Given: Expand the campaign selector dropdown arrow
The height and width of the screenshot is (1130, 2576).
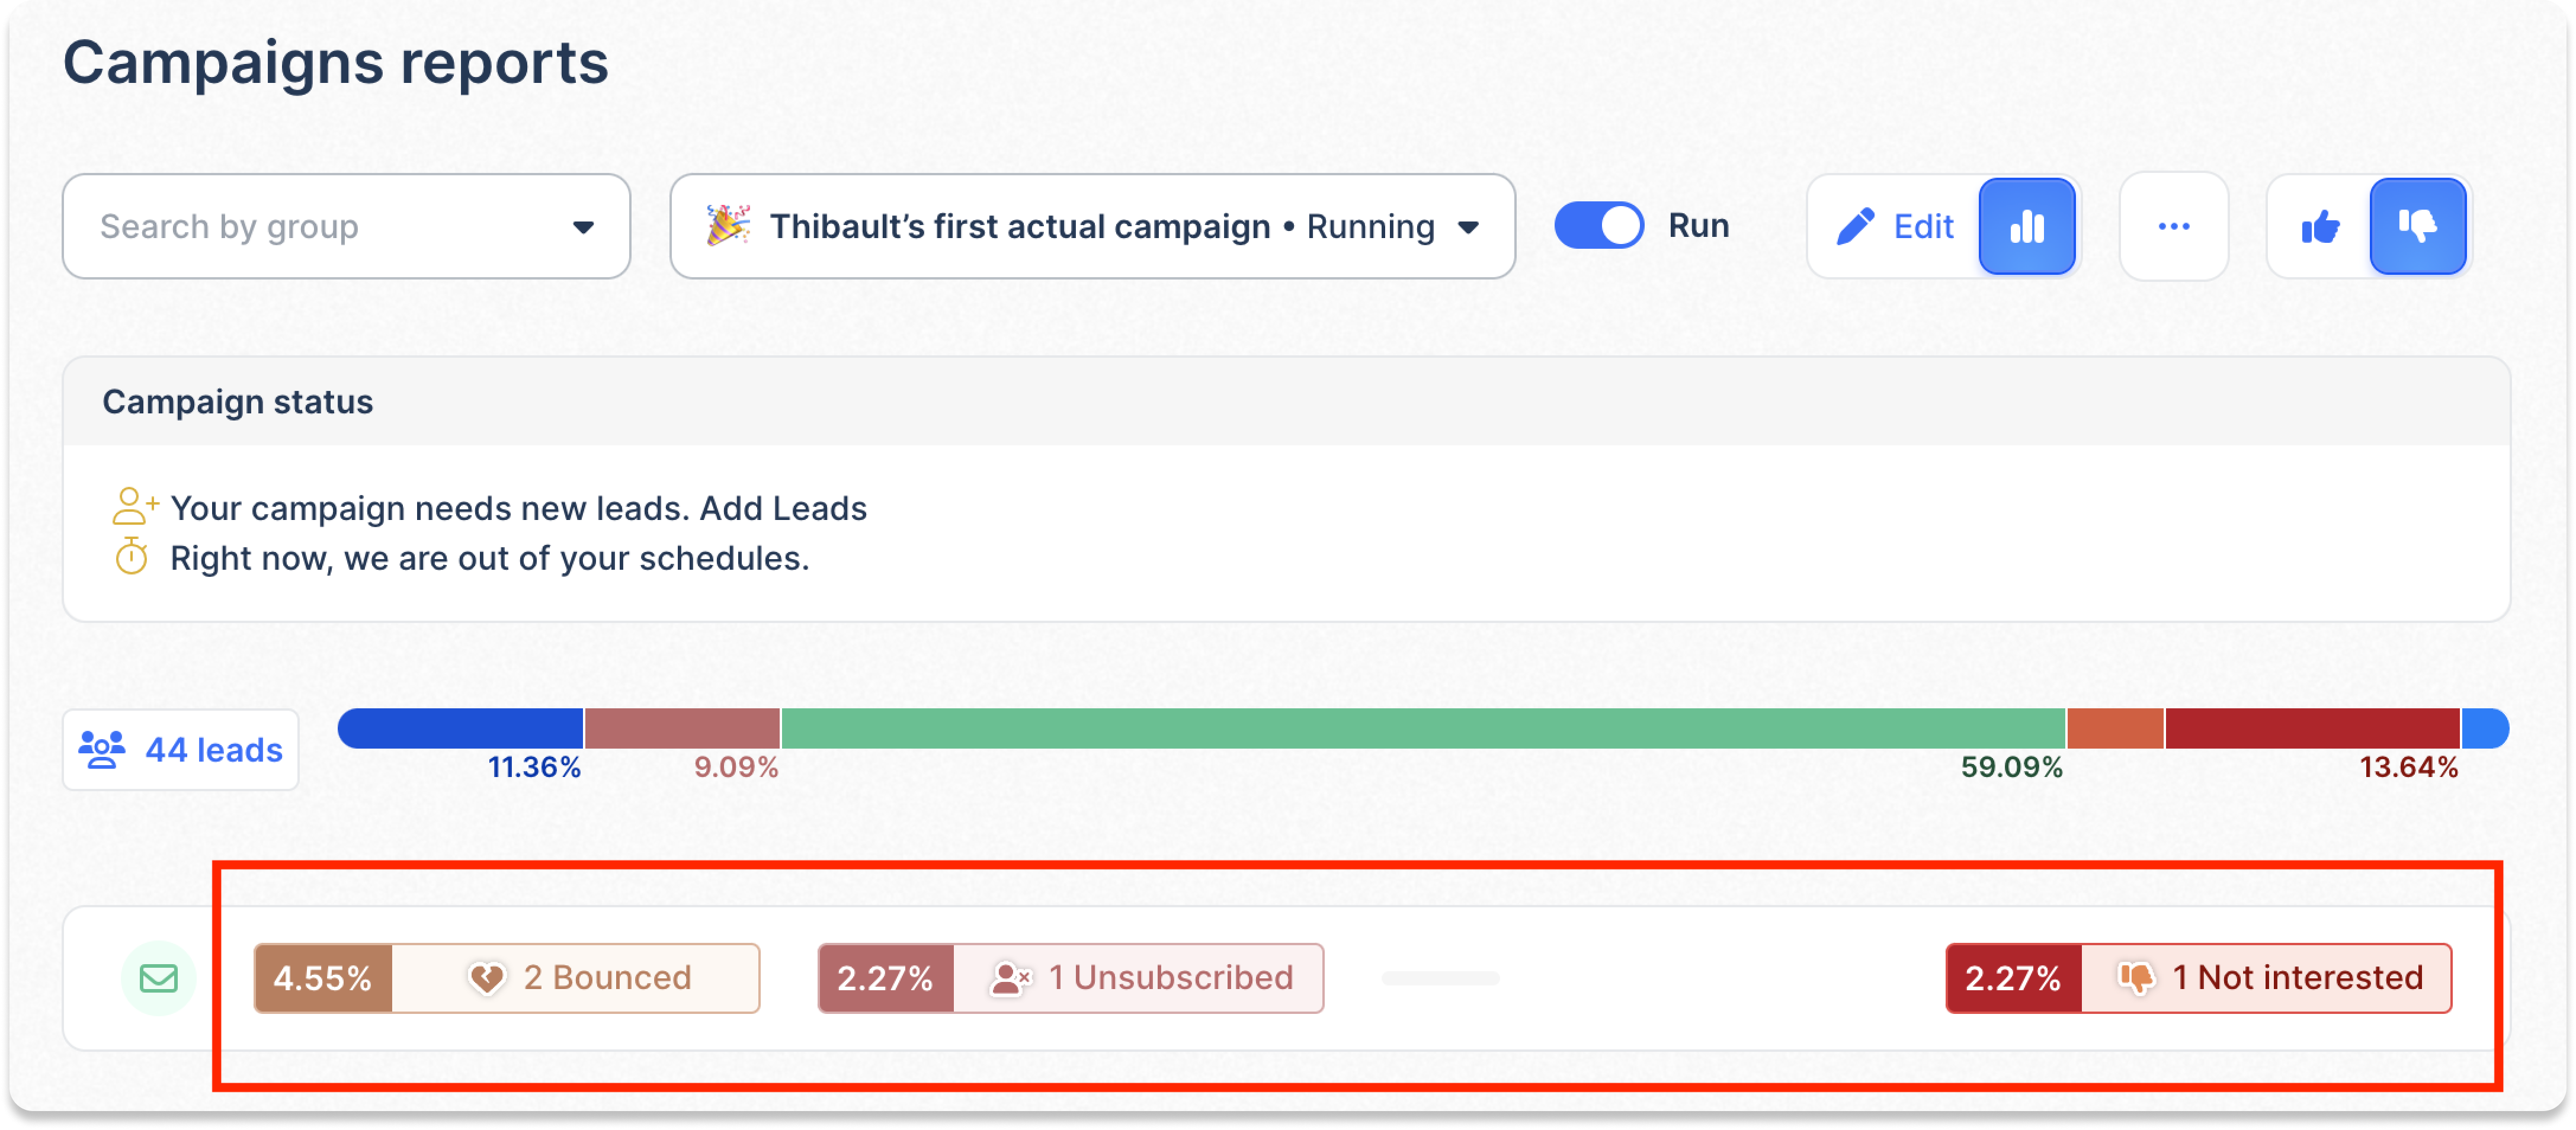Looking at the screenshot, I should 1468,227.
